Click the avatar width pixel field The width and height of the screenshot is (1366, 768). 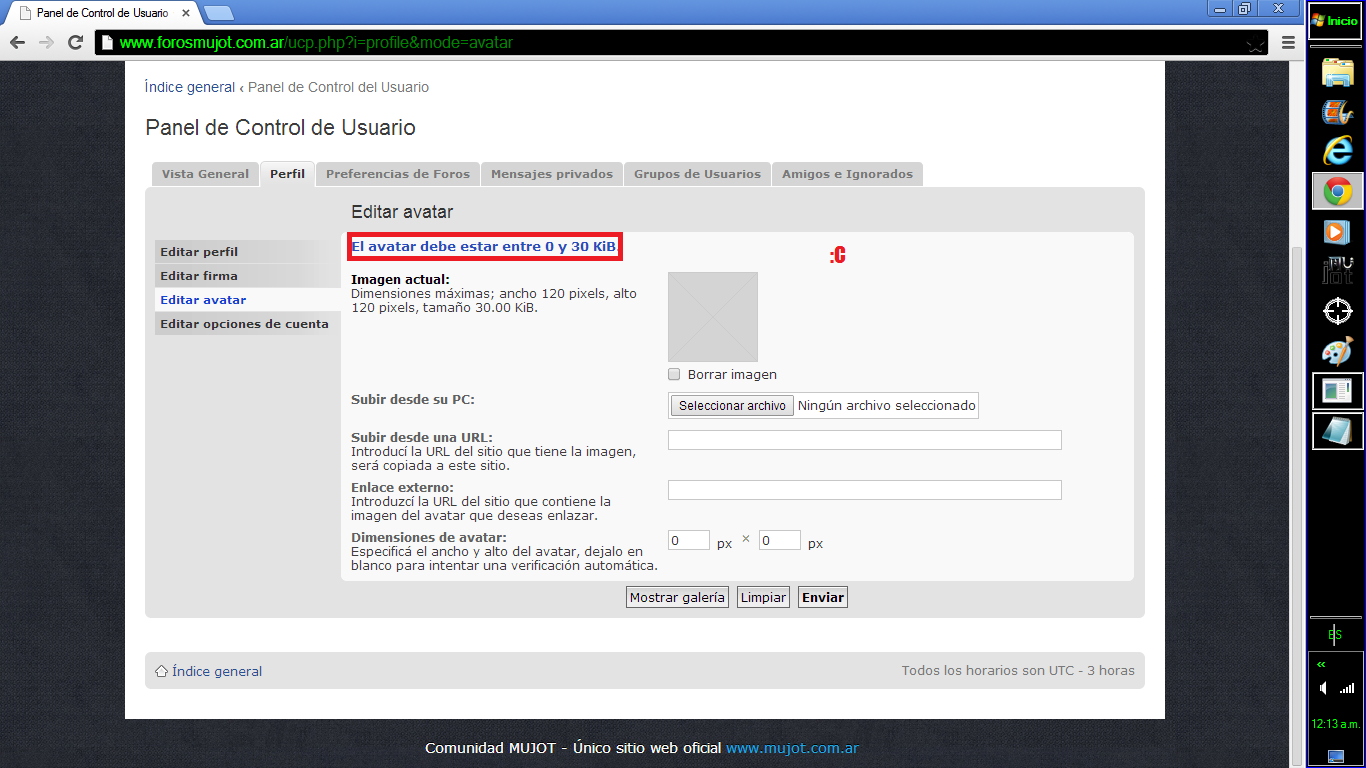(688, 541)
